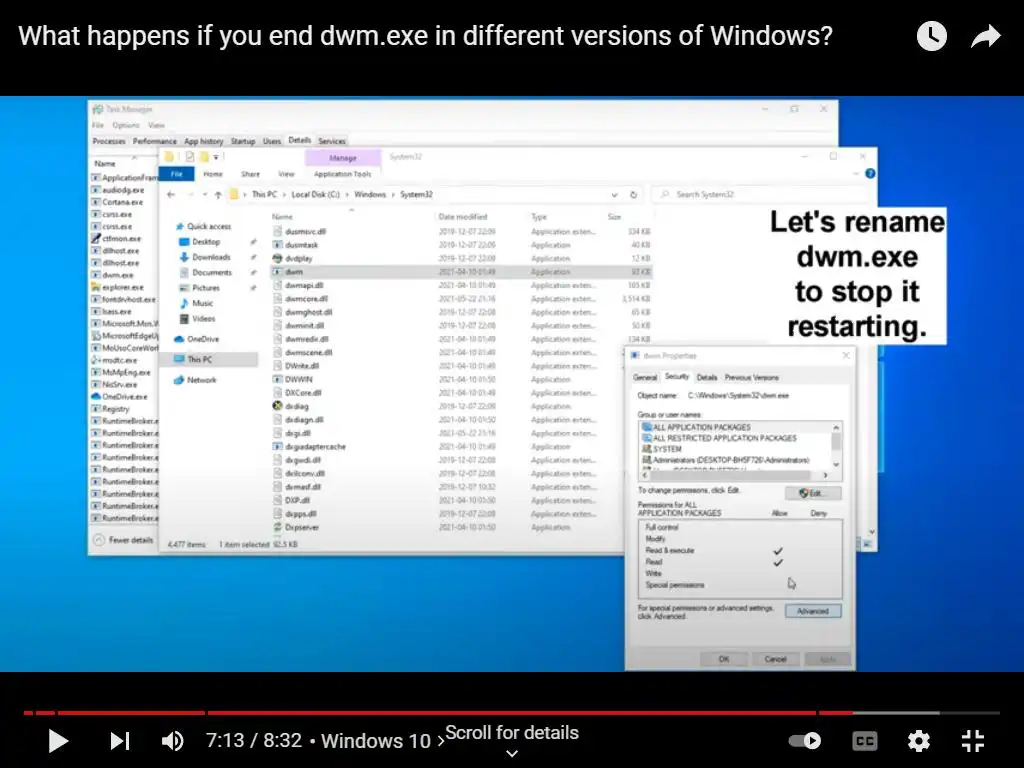Sort files by Date modified column
This screenshot has width=1024, height=768.
(462, 217)
